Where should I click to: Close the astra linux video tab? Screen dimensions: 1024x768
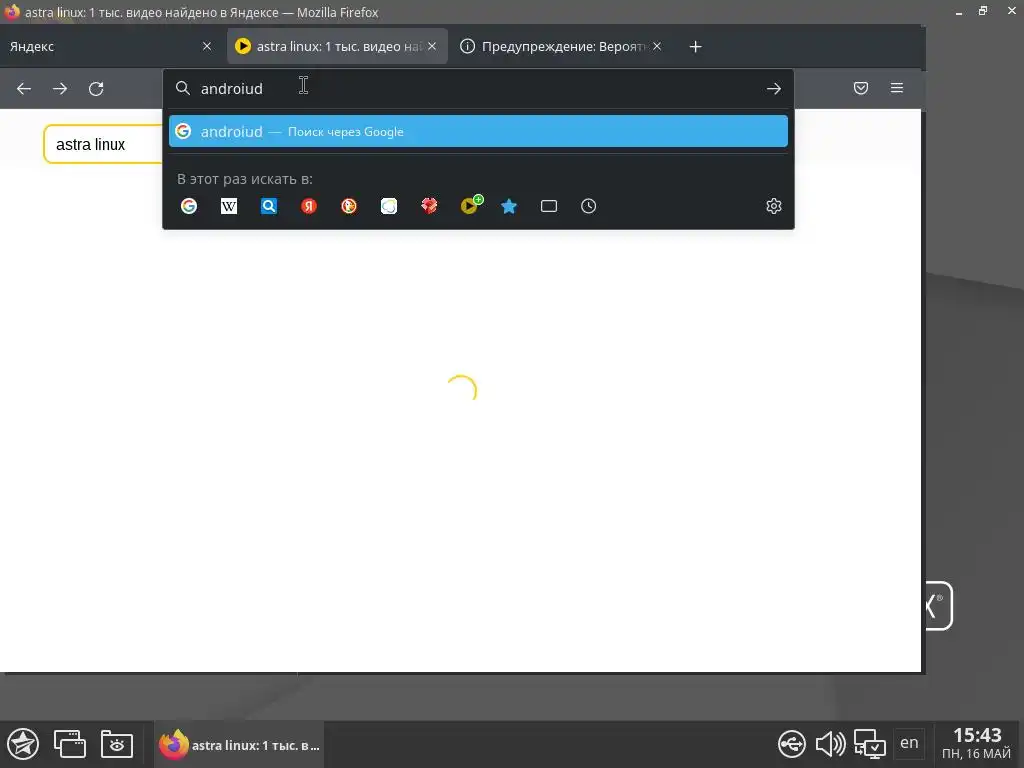coord(432,46)
